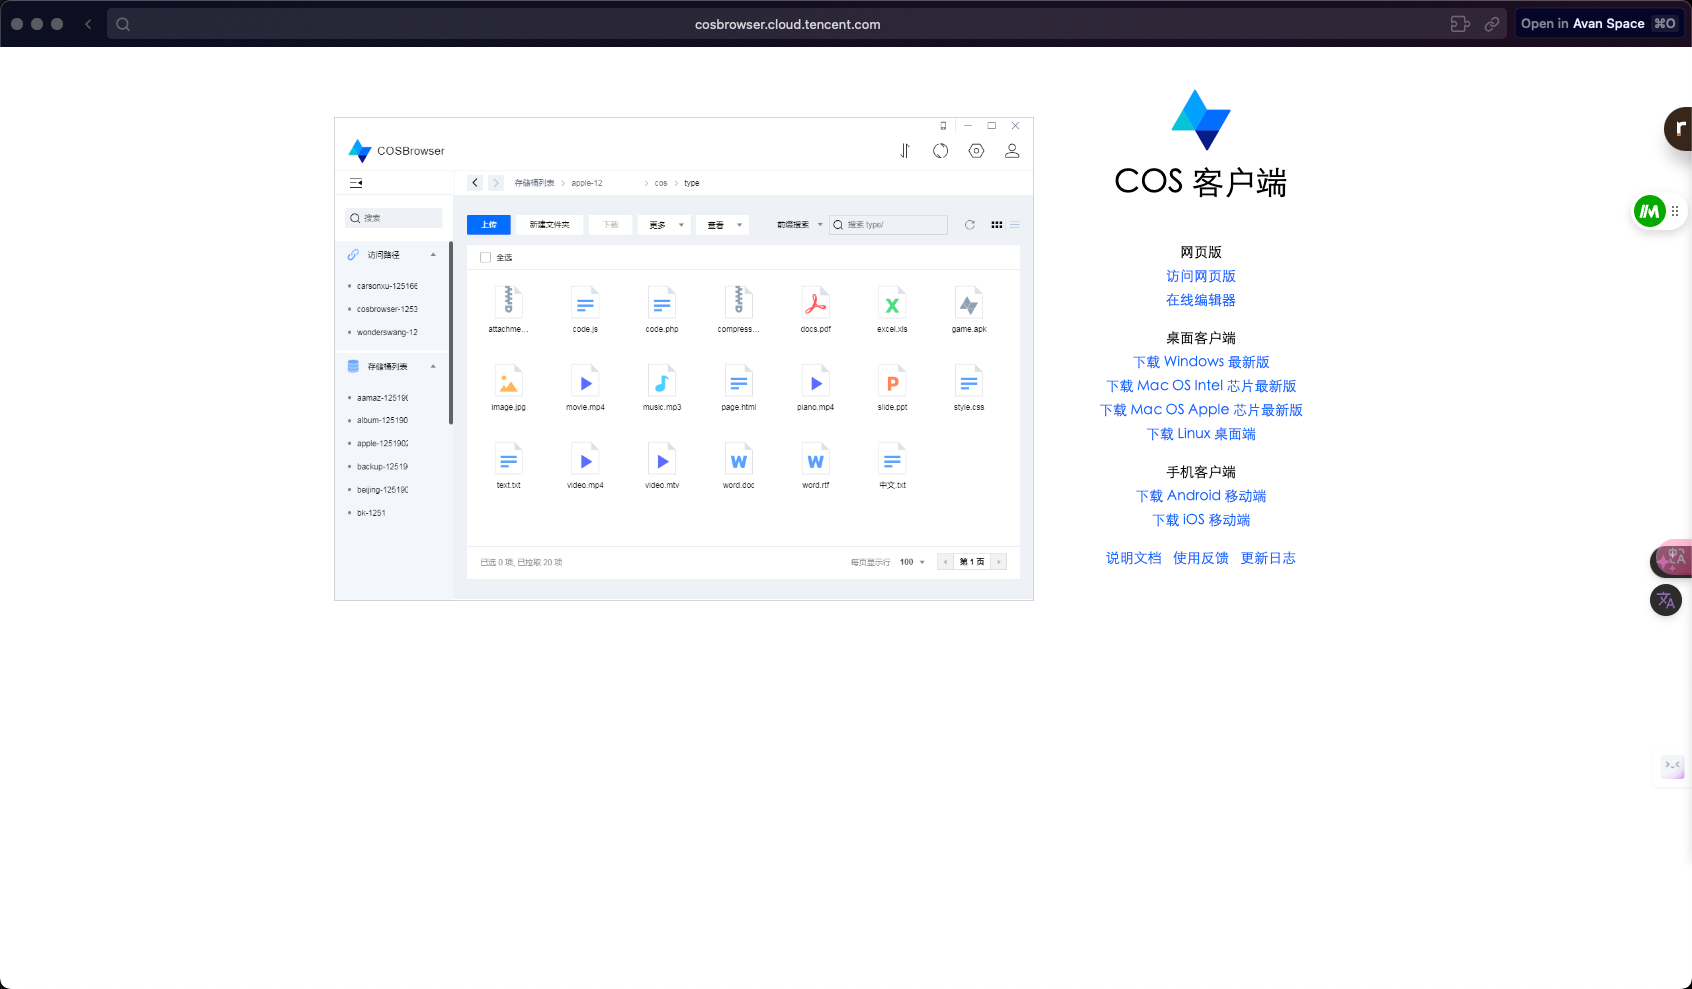
Task: Go back with the browser back arrow
Action: [88, 24]
